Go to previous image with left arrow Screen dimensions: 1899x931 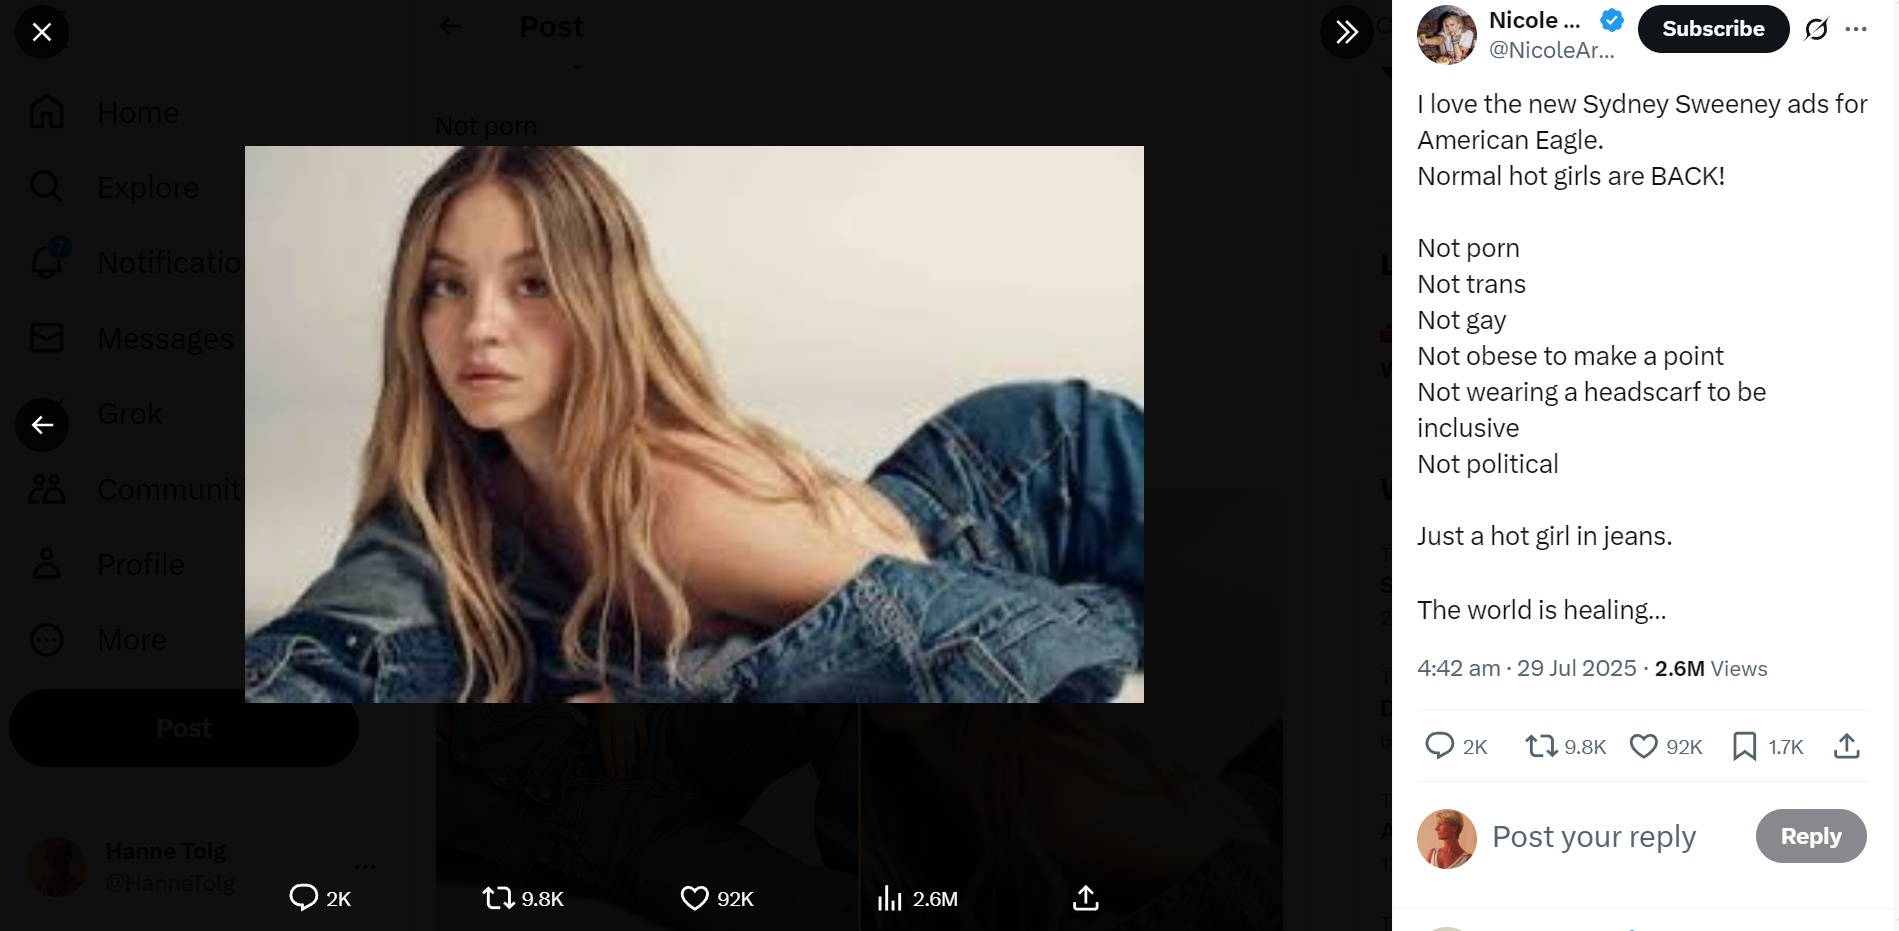(x=42, y=425)
